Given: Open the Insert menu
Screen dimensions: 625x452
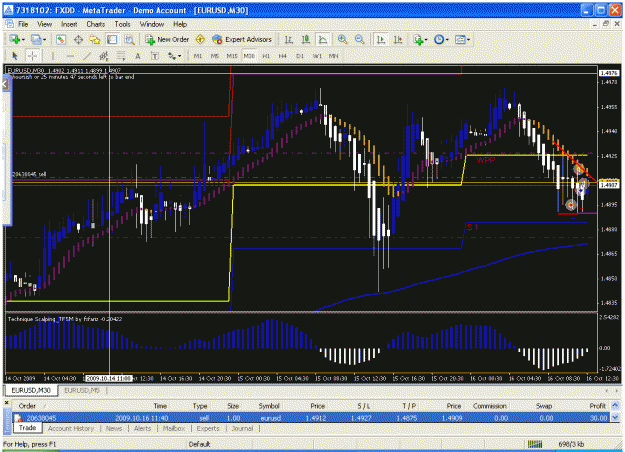Looking at the screenshot, I should pyautogui.click(x=69, y=24).
